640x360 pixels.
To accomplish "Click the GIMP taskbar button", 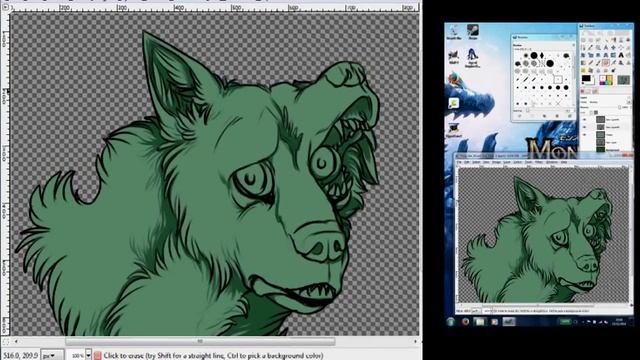I will (x=509, y=322).
